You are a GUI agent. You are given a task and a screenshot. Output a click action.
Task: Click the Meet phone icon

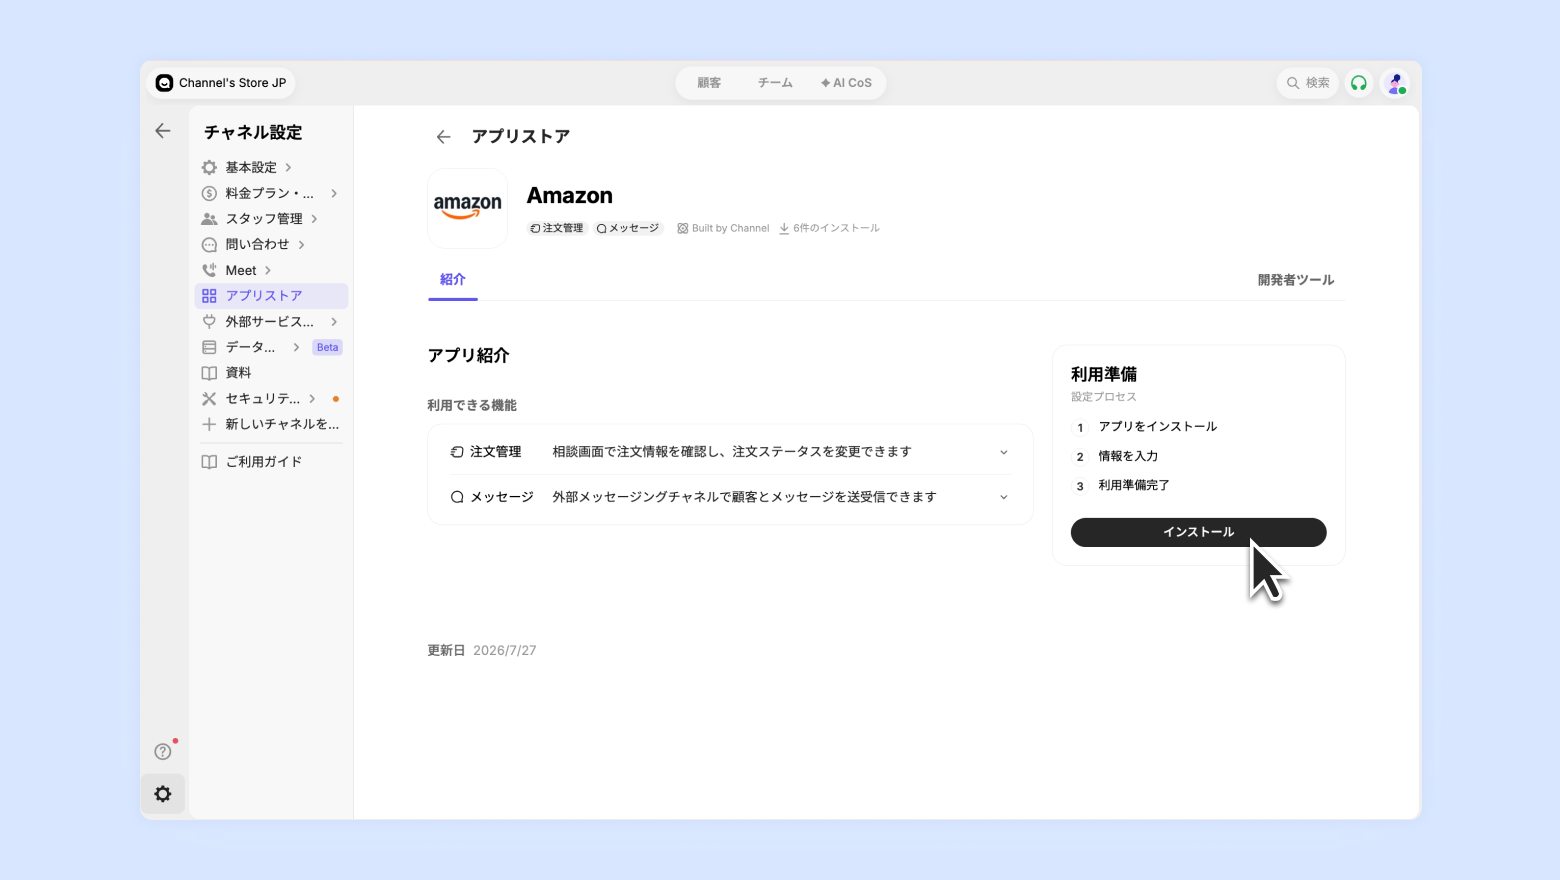pos(209,270)
